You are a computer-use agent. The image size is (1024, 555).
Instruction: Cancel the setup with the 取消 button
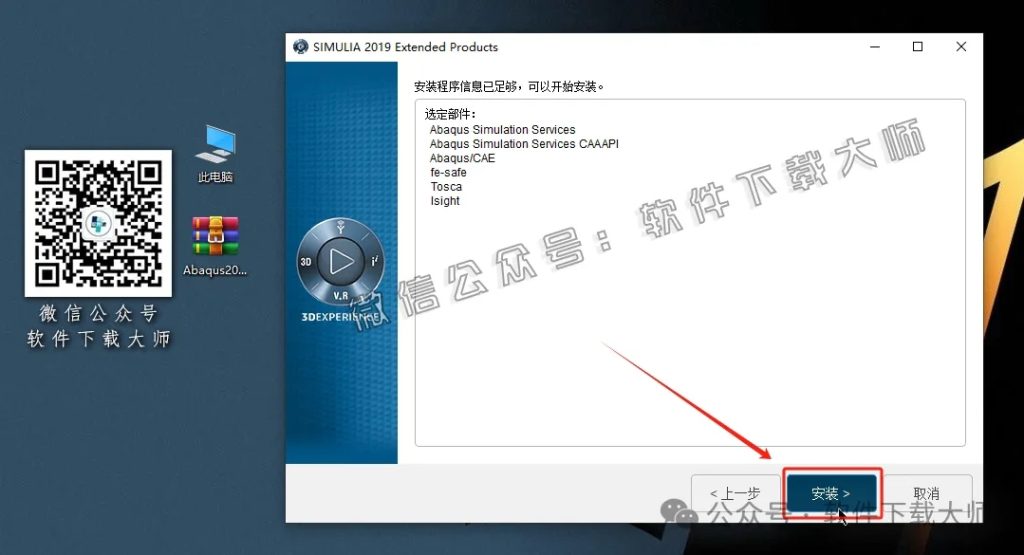tap(926, 494)
